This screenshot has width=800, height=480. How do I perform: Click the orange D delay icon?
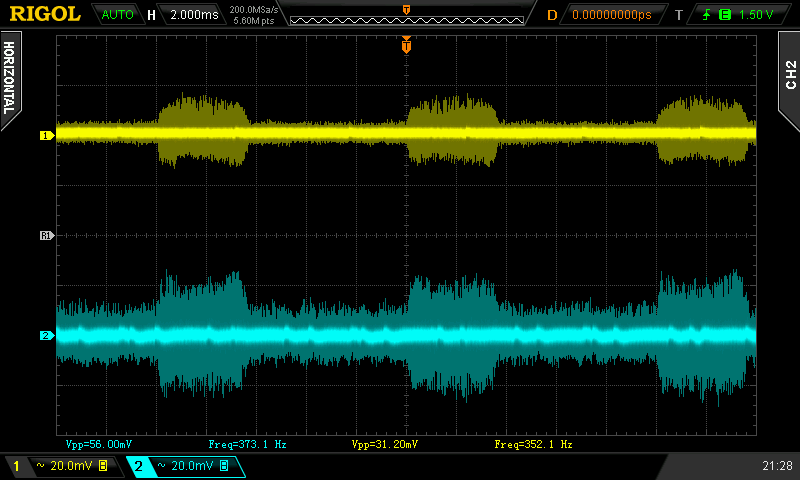pyautogui.click(x=552, y=15)
